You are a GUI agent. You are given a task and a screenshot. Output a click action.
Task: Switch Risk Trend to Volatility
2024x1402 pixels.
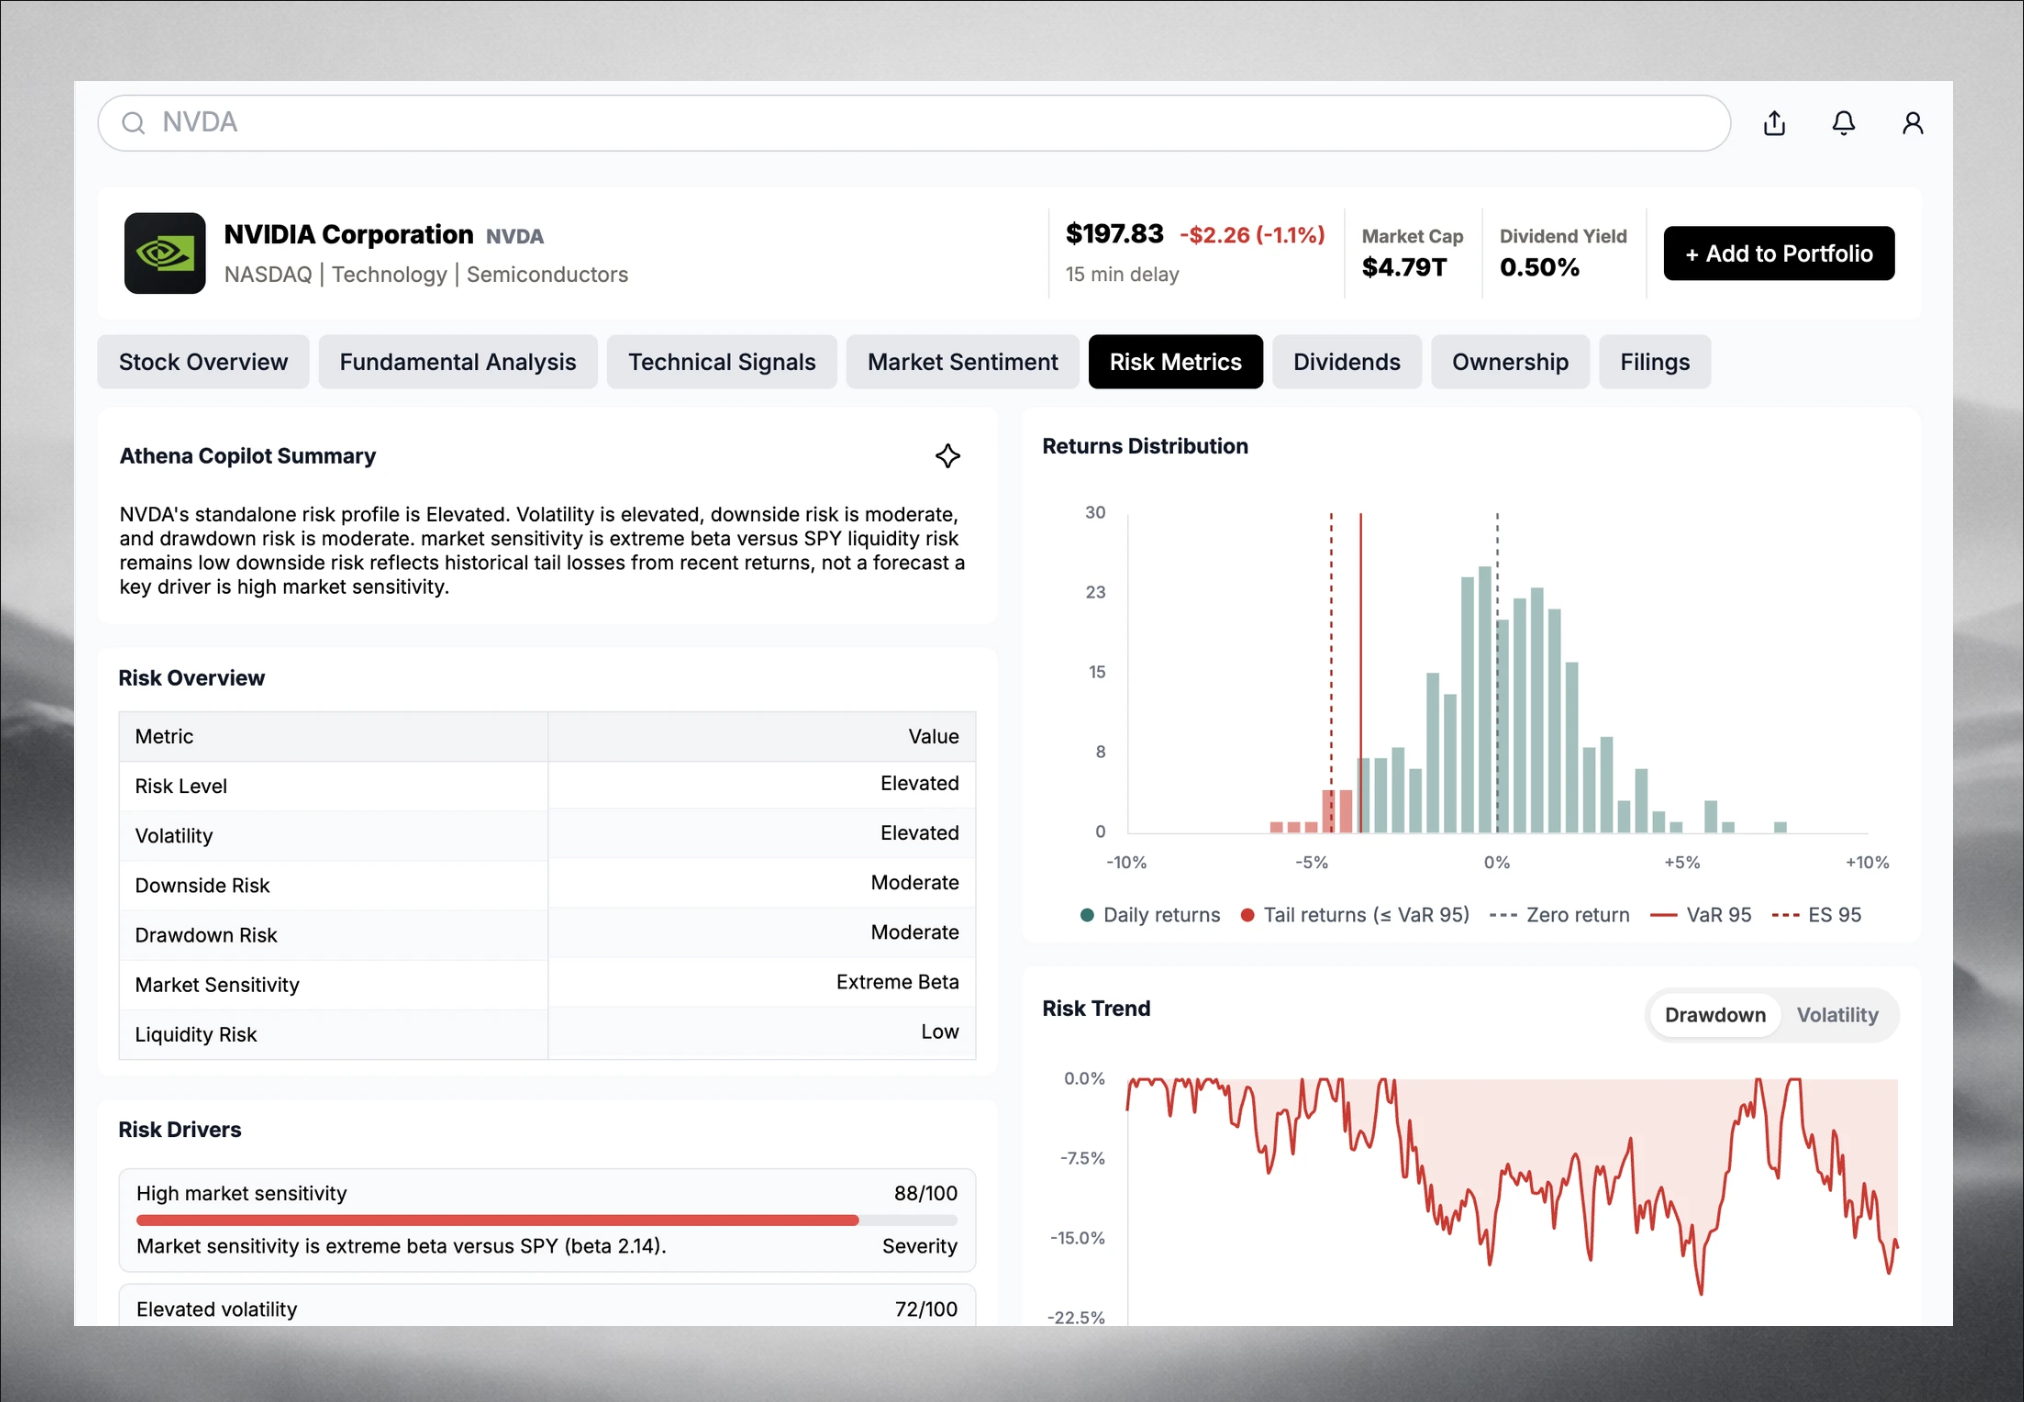point(1837,1015)
